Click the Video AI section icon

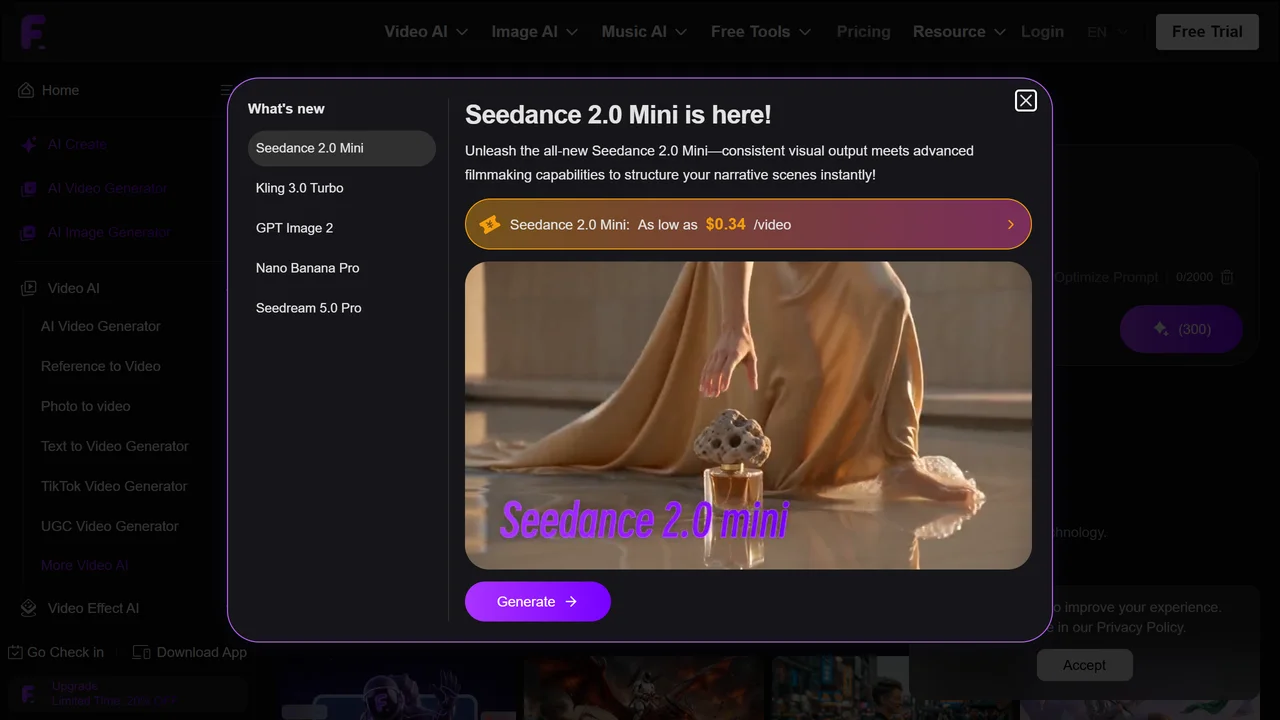coord(29,288)
